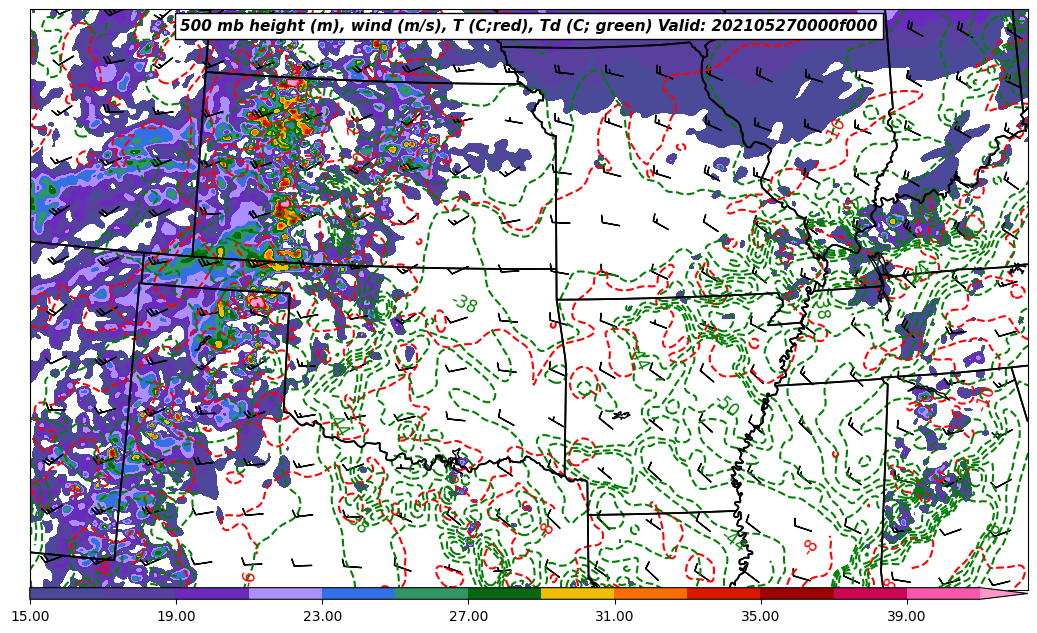Image resolution: width=1037 pixels, height=633 pixels.
Task: Select the 31.00 colorbar tick label
Action: (x=615, y=616)
